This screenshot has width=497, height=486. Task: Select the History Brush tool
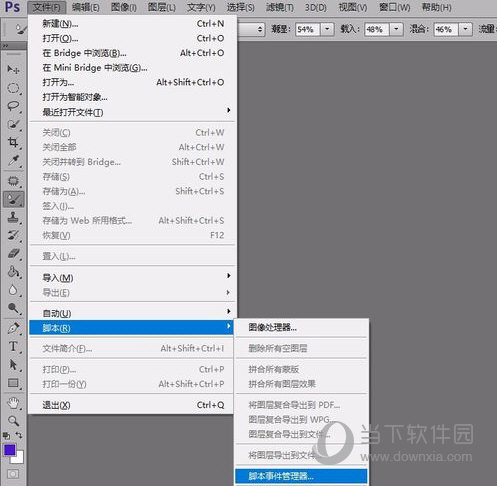pyautogui.click(x=13, y=235)
